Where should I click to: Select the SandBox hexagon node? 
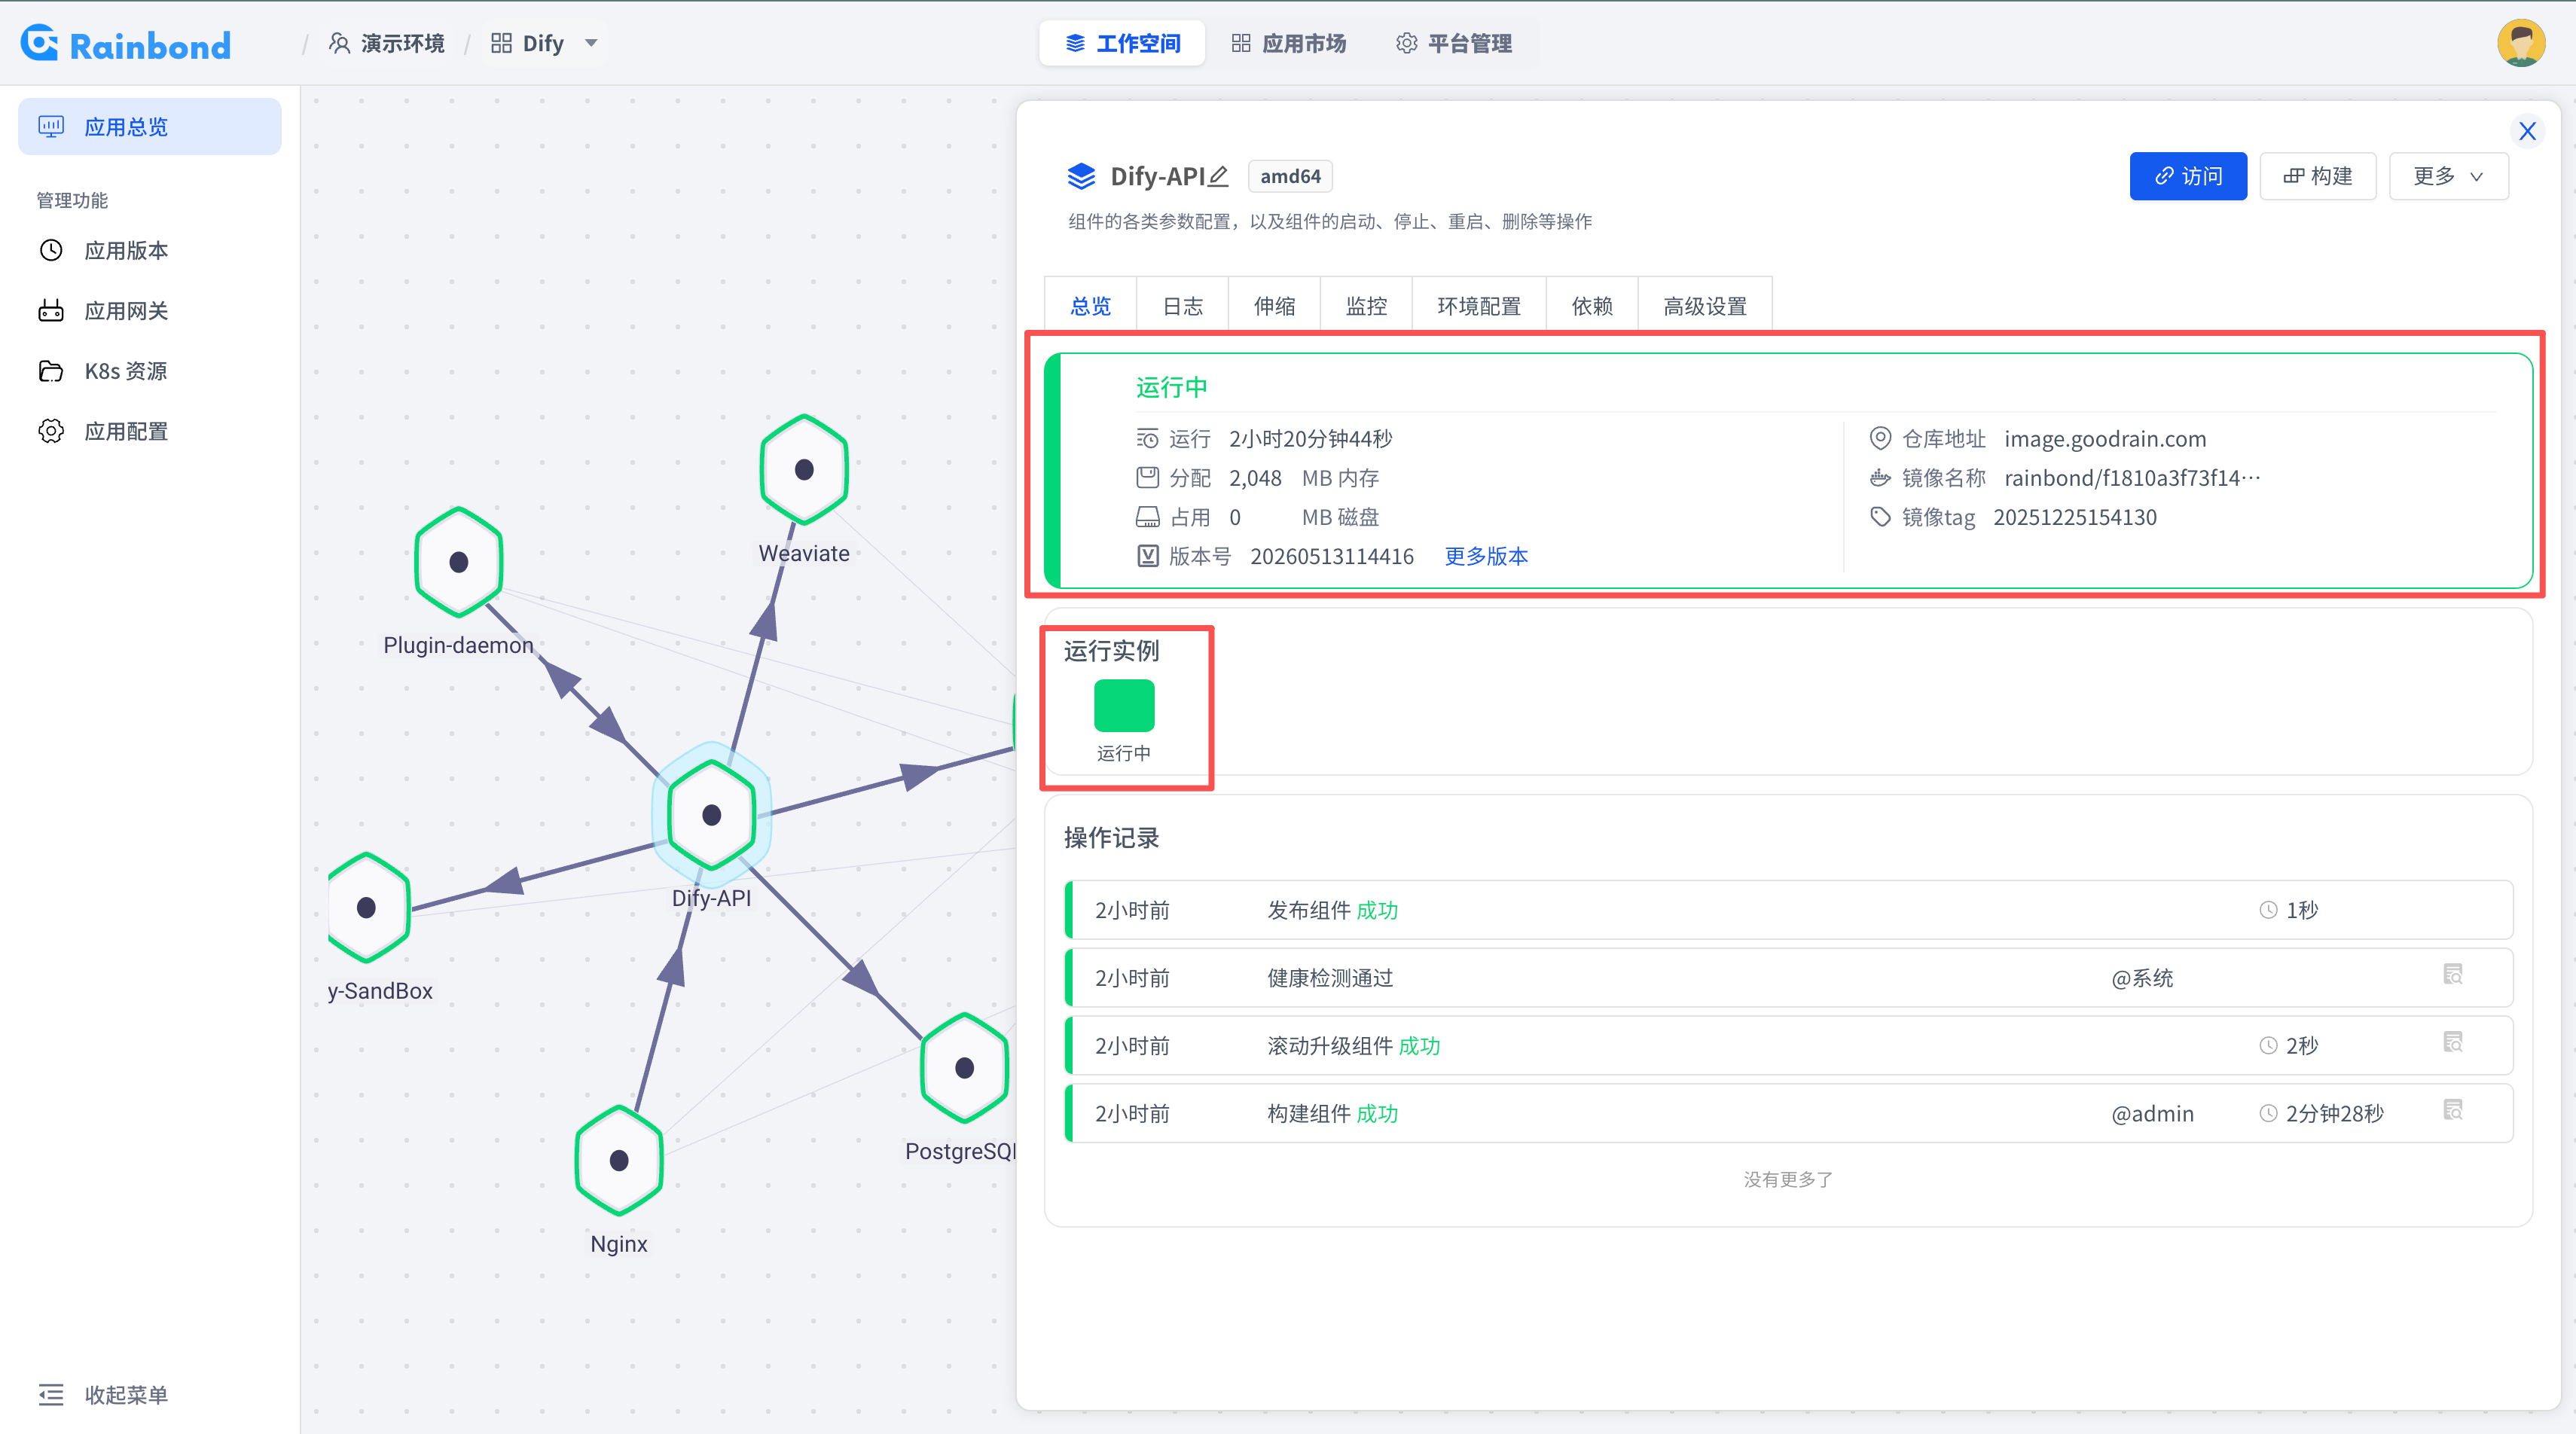click(366, 907)
